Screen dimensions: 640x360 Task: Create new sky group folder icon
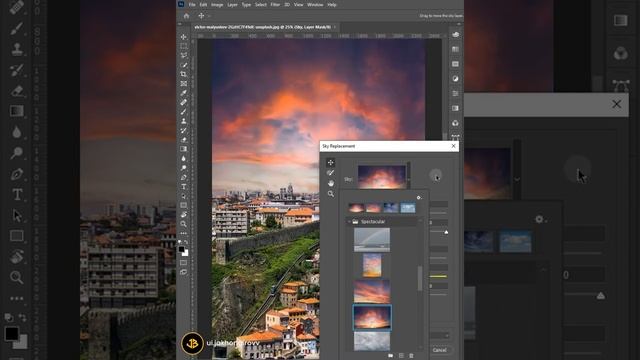pyautogui.click(x=391, y=356)
